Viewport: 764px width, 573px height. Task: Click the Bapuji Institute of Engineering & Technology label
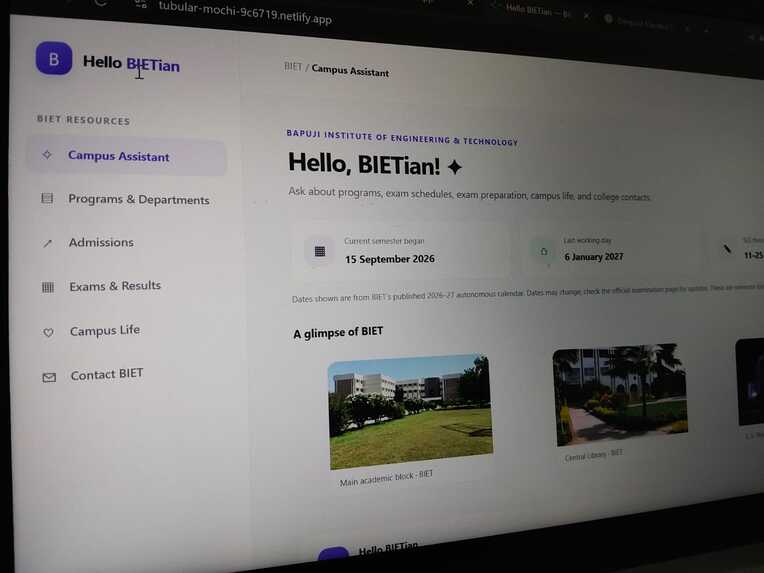[402, 137]
